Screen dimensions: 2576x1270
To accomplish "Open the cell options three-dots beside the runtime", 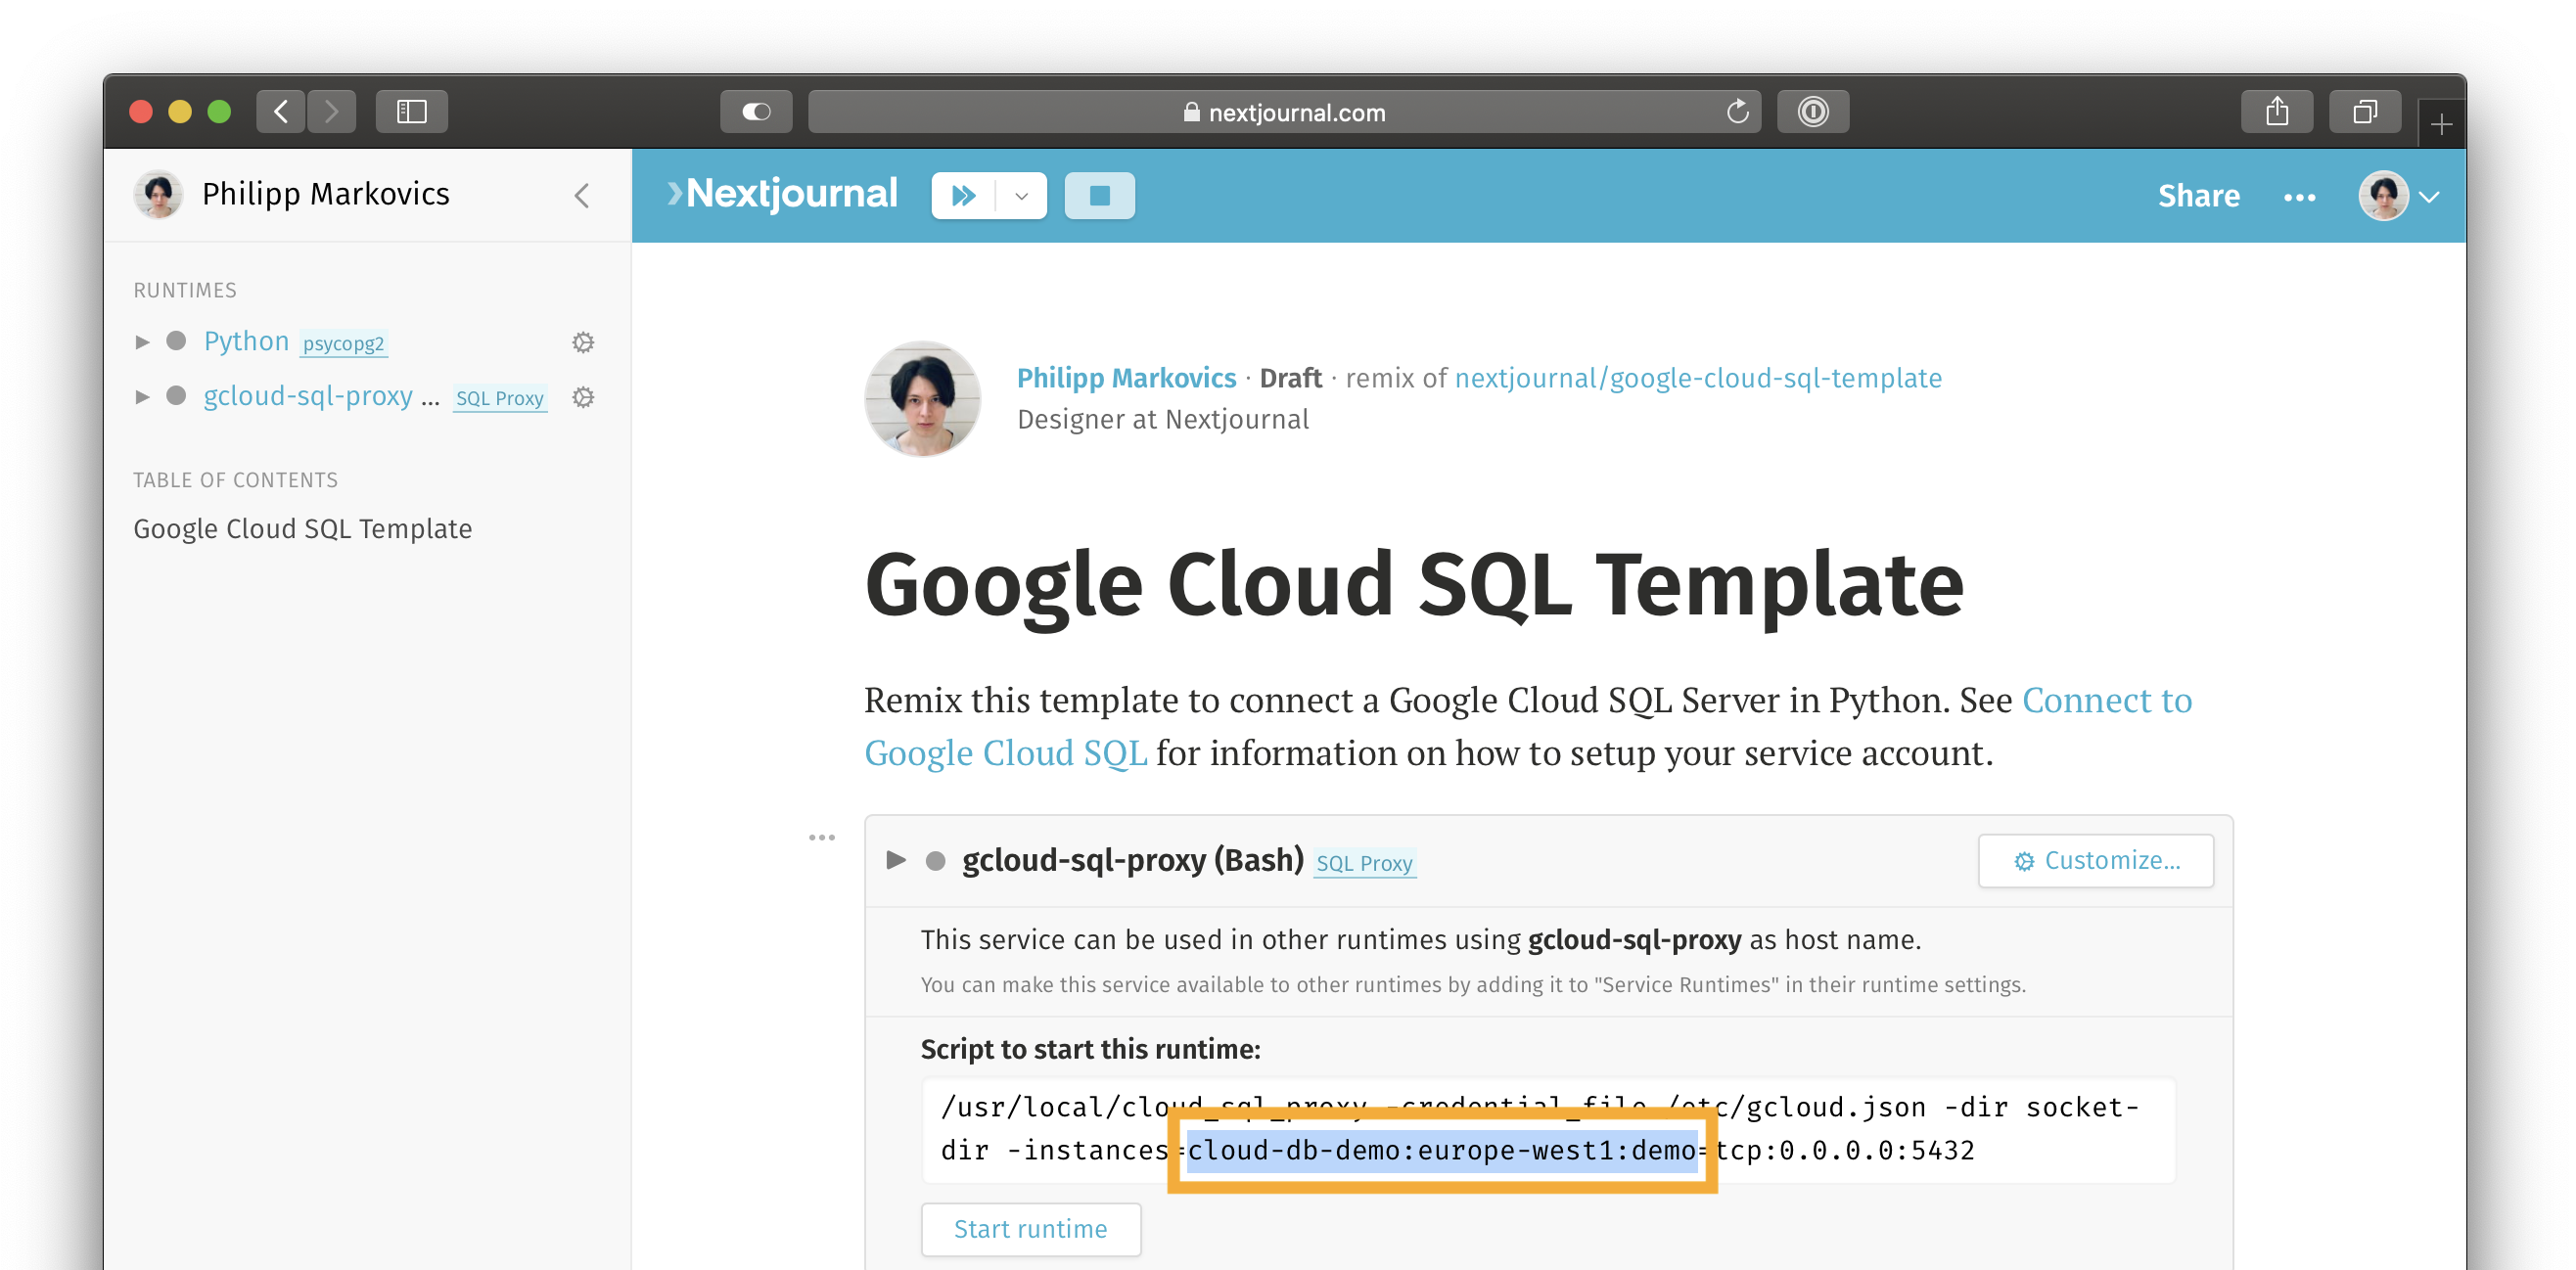I will tap(822, 837).
